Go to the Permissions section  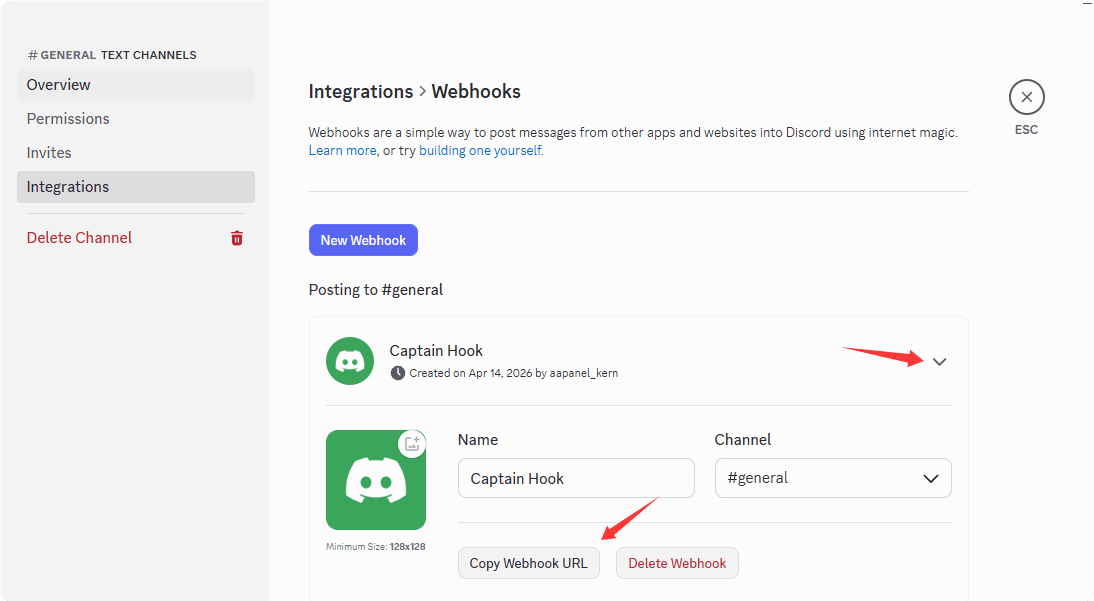[x=68, y=119]
